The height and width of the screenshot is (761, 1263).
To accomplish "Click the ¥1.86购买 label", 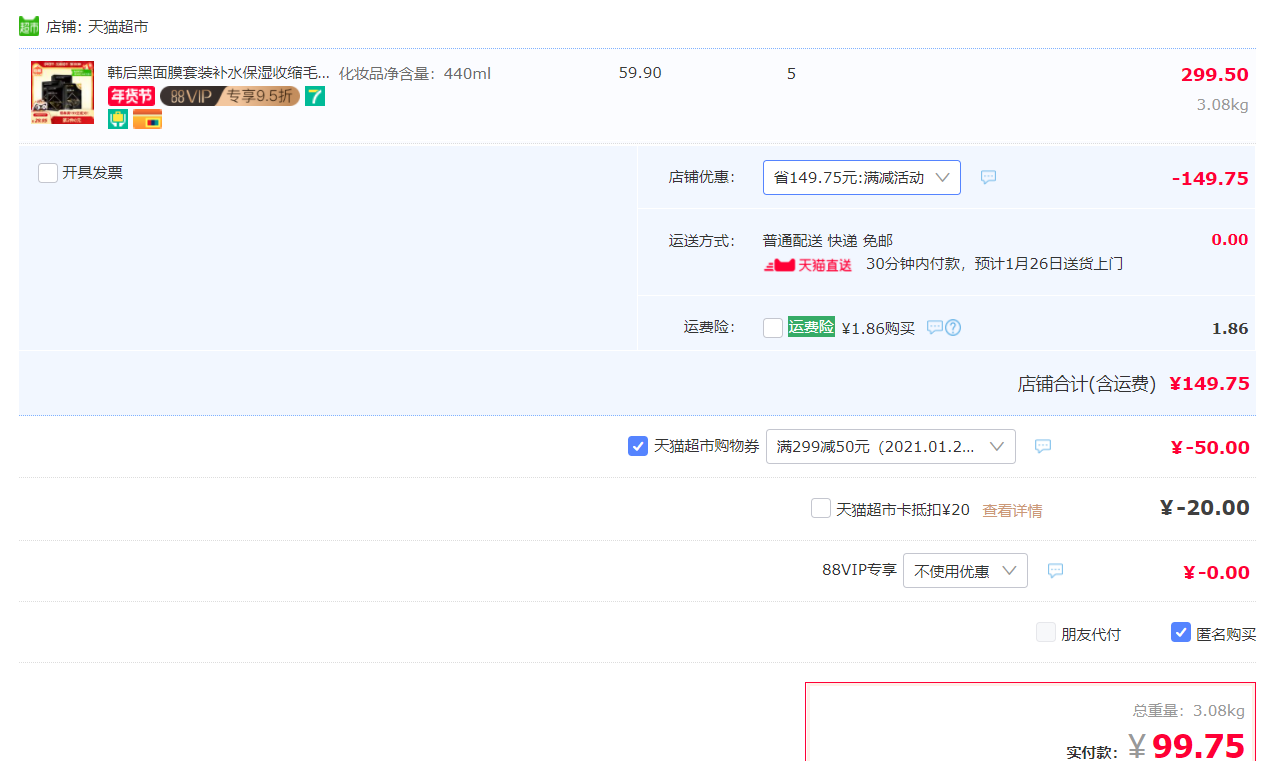I will pyautogui.click(x=878, y=328).
